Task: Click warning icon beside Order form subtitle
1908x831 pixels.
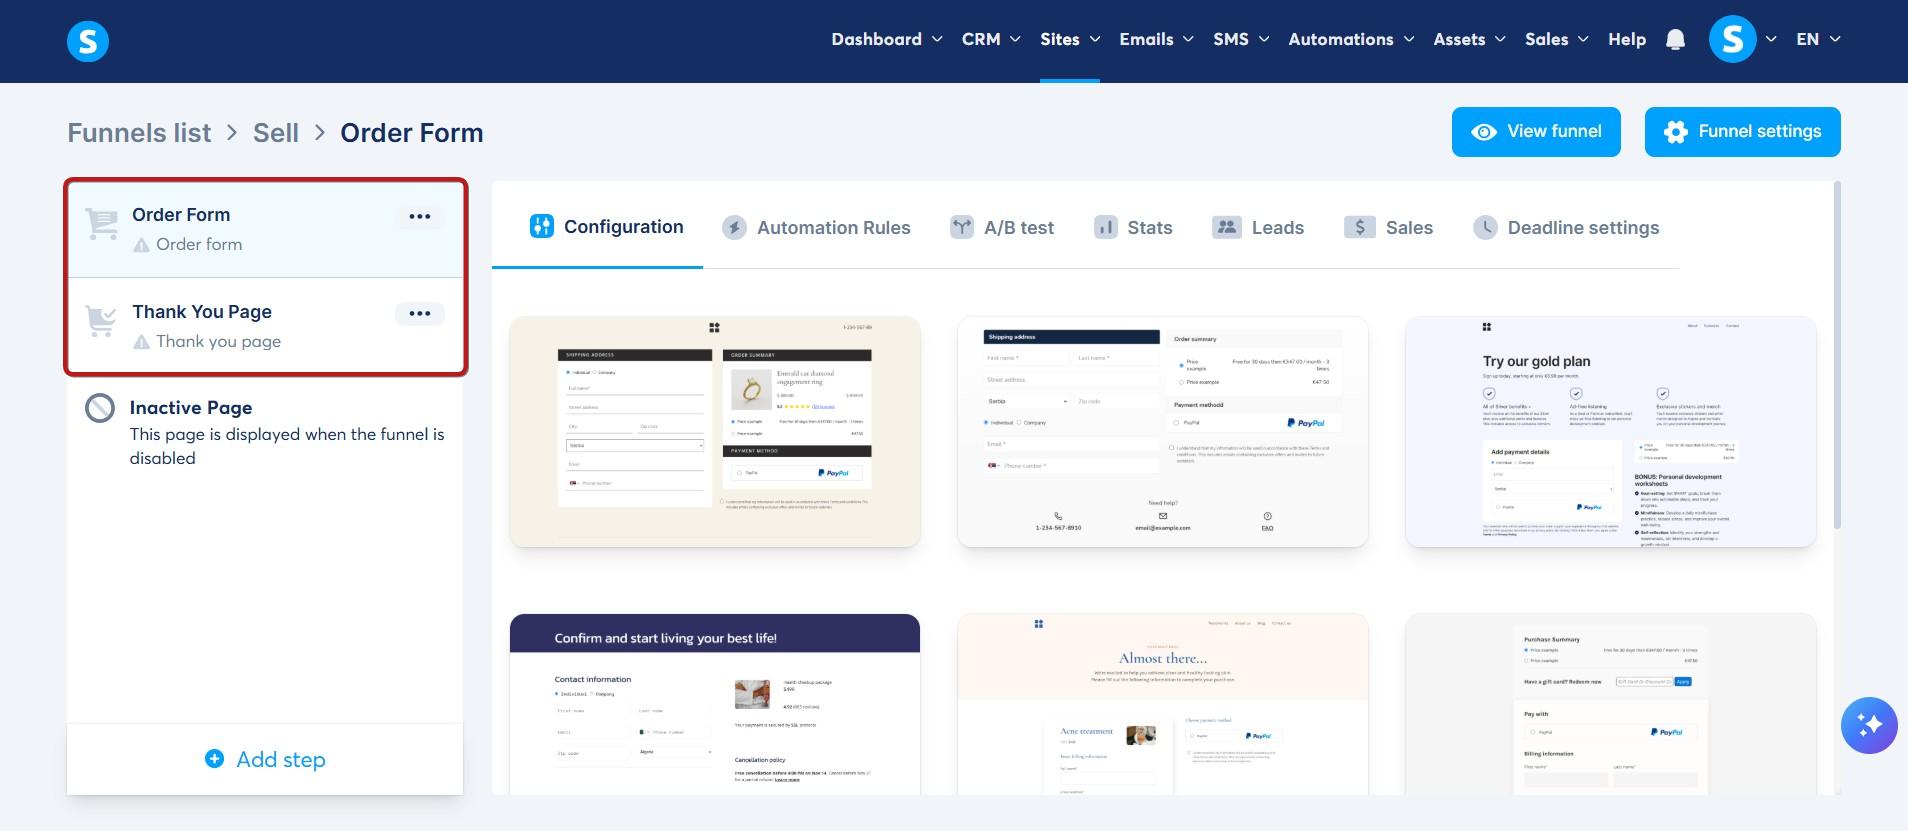Action: point(142,244)
